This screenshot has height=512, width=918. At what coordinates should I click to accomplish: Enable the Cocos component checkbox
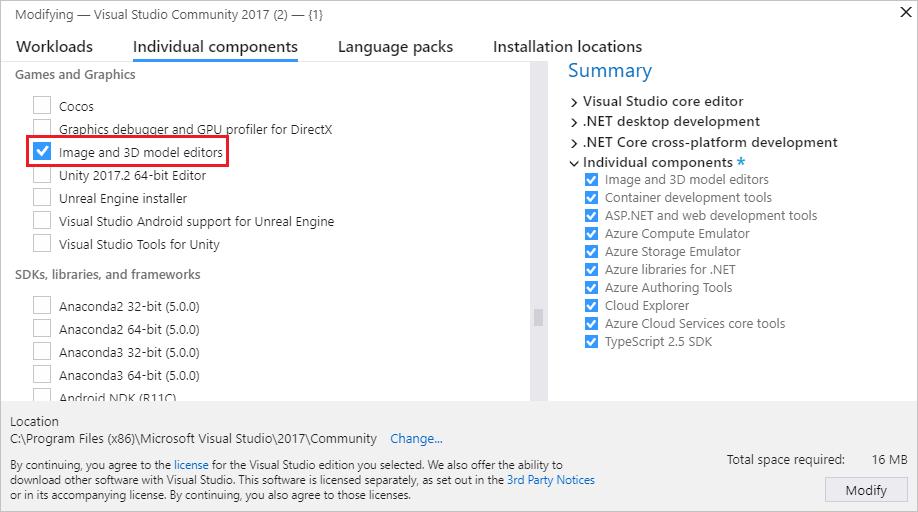(x=42, y=105)
